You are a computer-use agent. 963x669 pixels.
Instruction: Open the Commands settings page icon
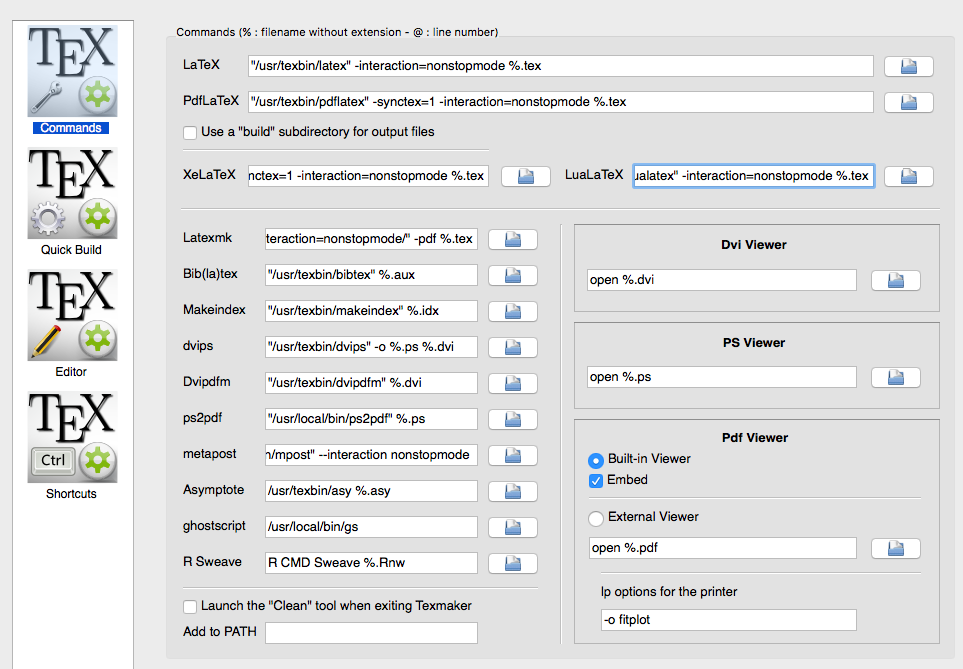[72, 71]
